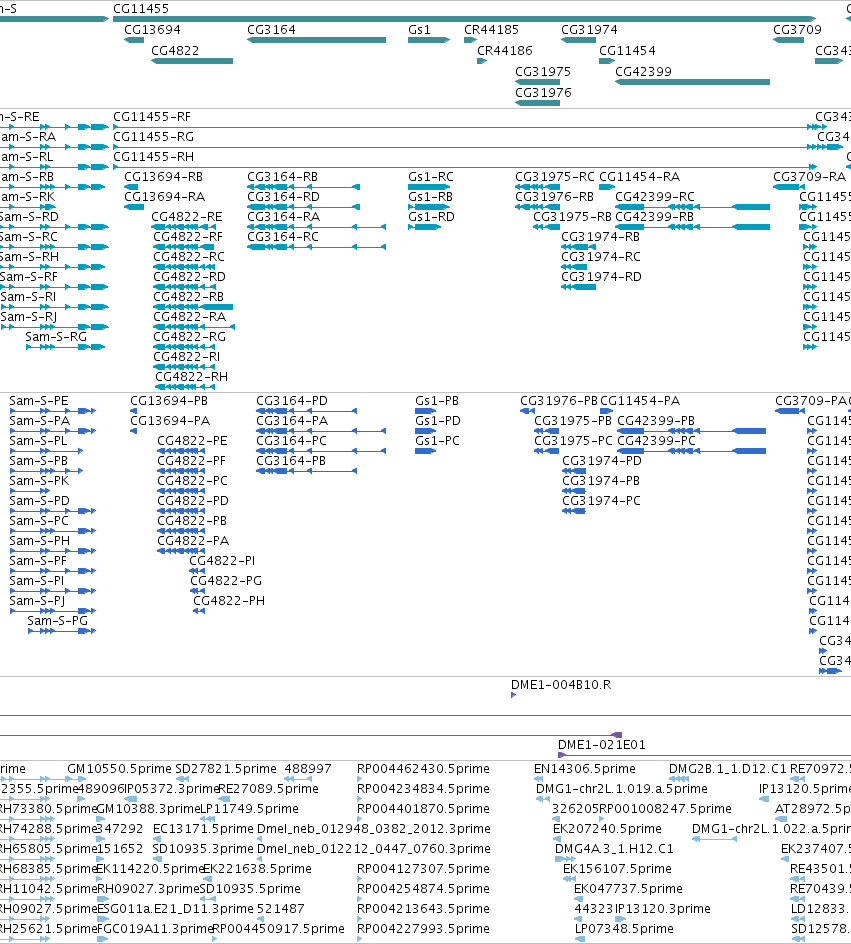The height and width of the screenshot is (944, 851).
Task: Open protein CG31974-PC
Action: [x=601, y=500]
